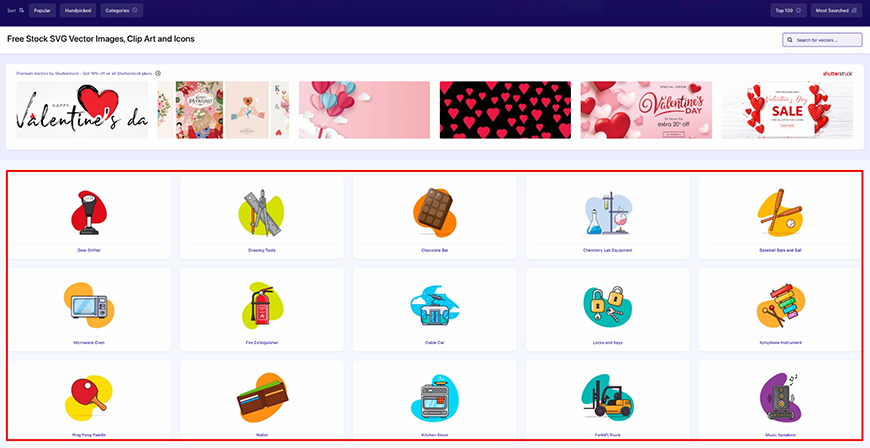Switch to the Handpicked tab

point(78,11)
